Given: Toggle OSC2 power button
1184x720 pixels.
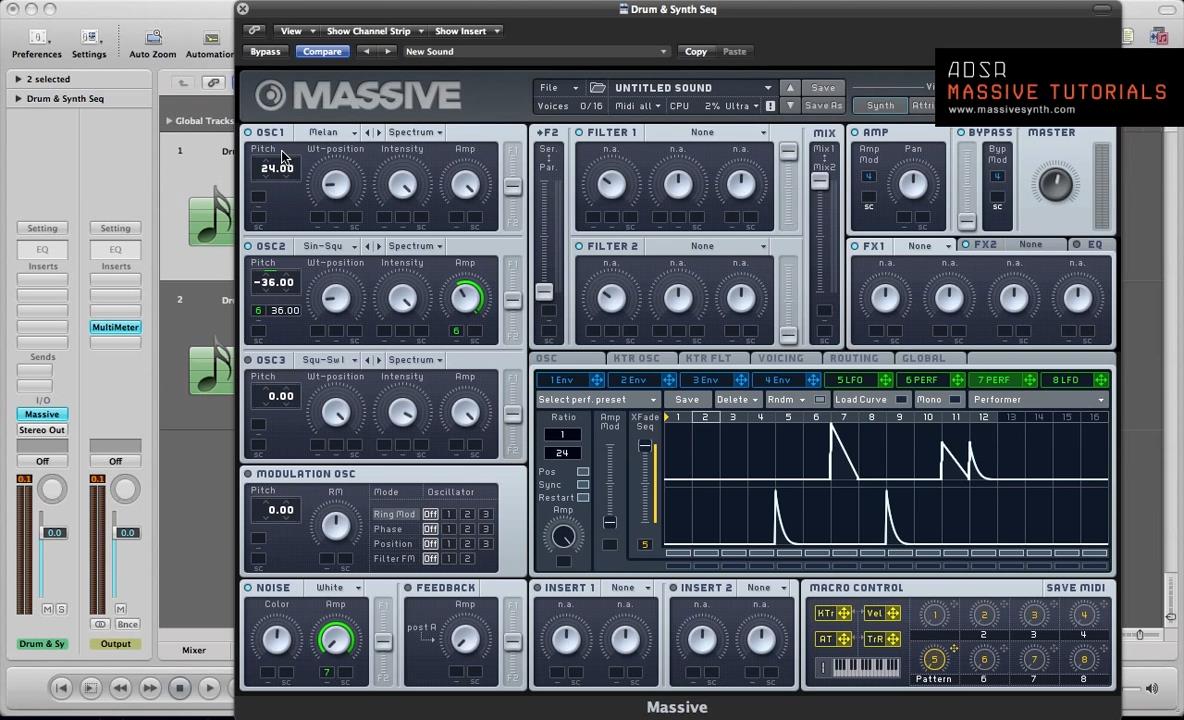Looking at the screenshot, I should pyautogui.click(x=248, y=246).
